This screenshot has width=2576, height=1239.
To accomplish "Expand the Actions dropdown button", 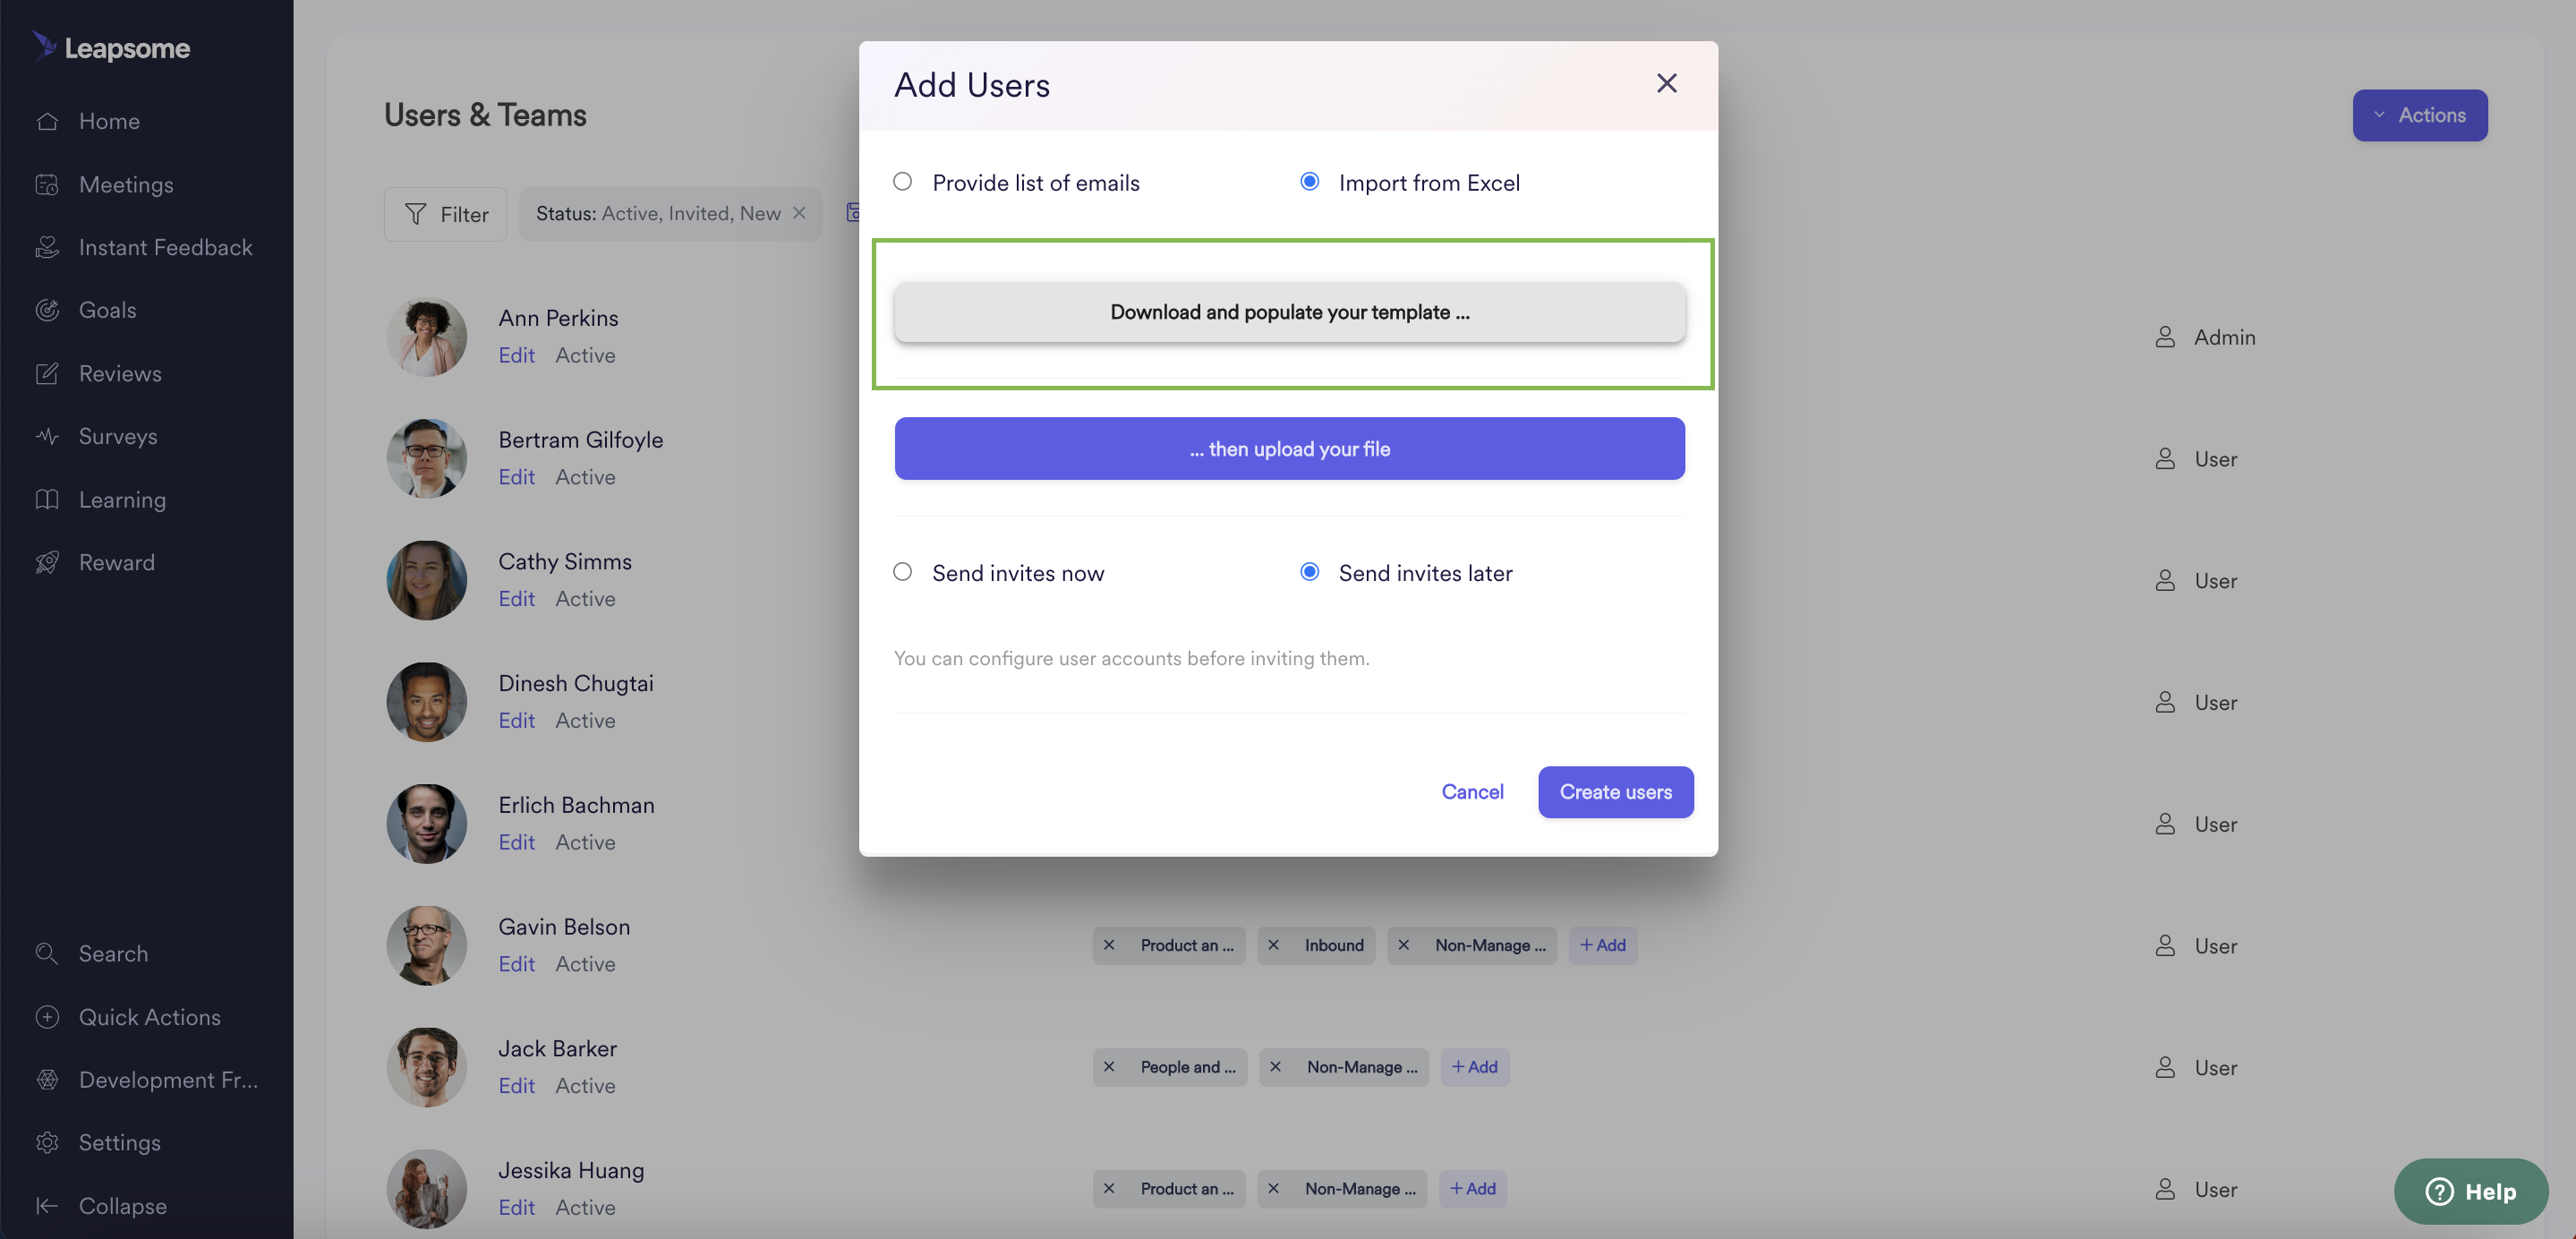I will tap(2419, 115).
